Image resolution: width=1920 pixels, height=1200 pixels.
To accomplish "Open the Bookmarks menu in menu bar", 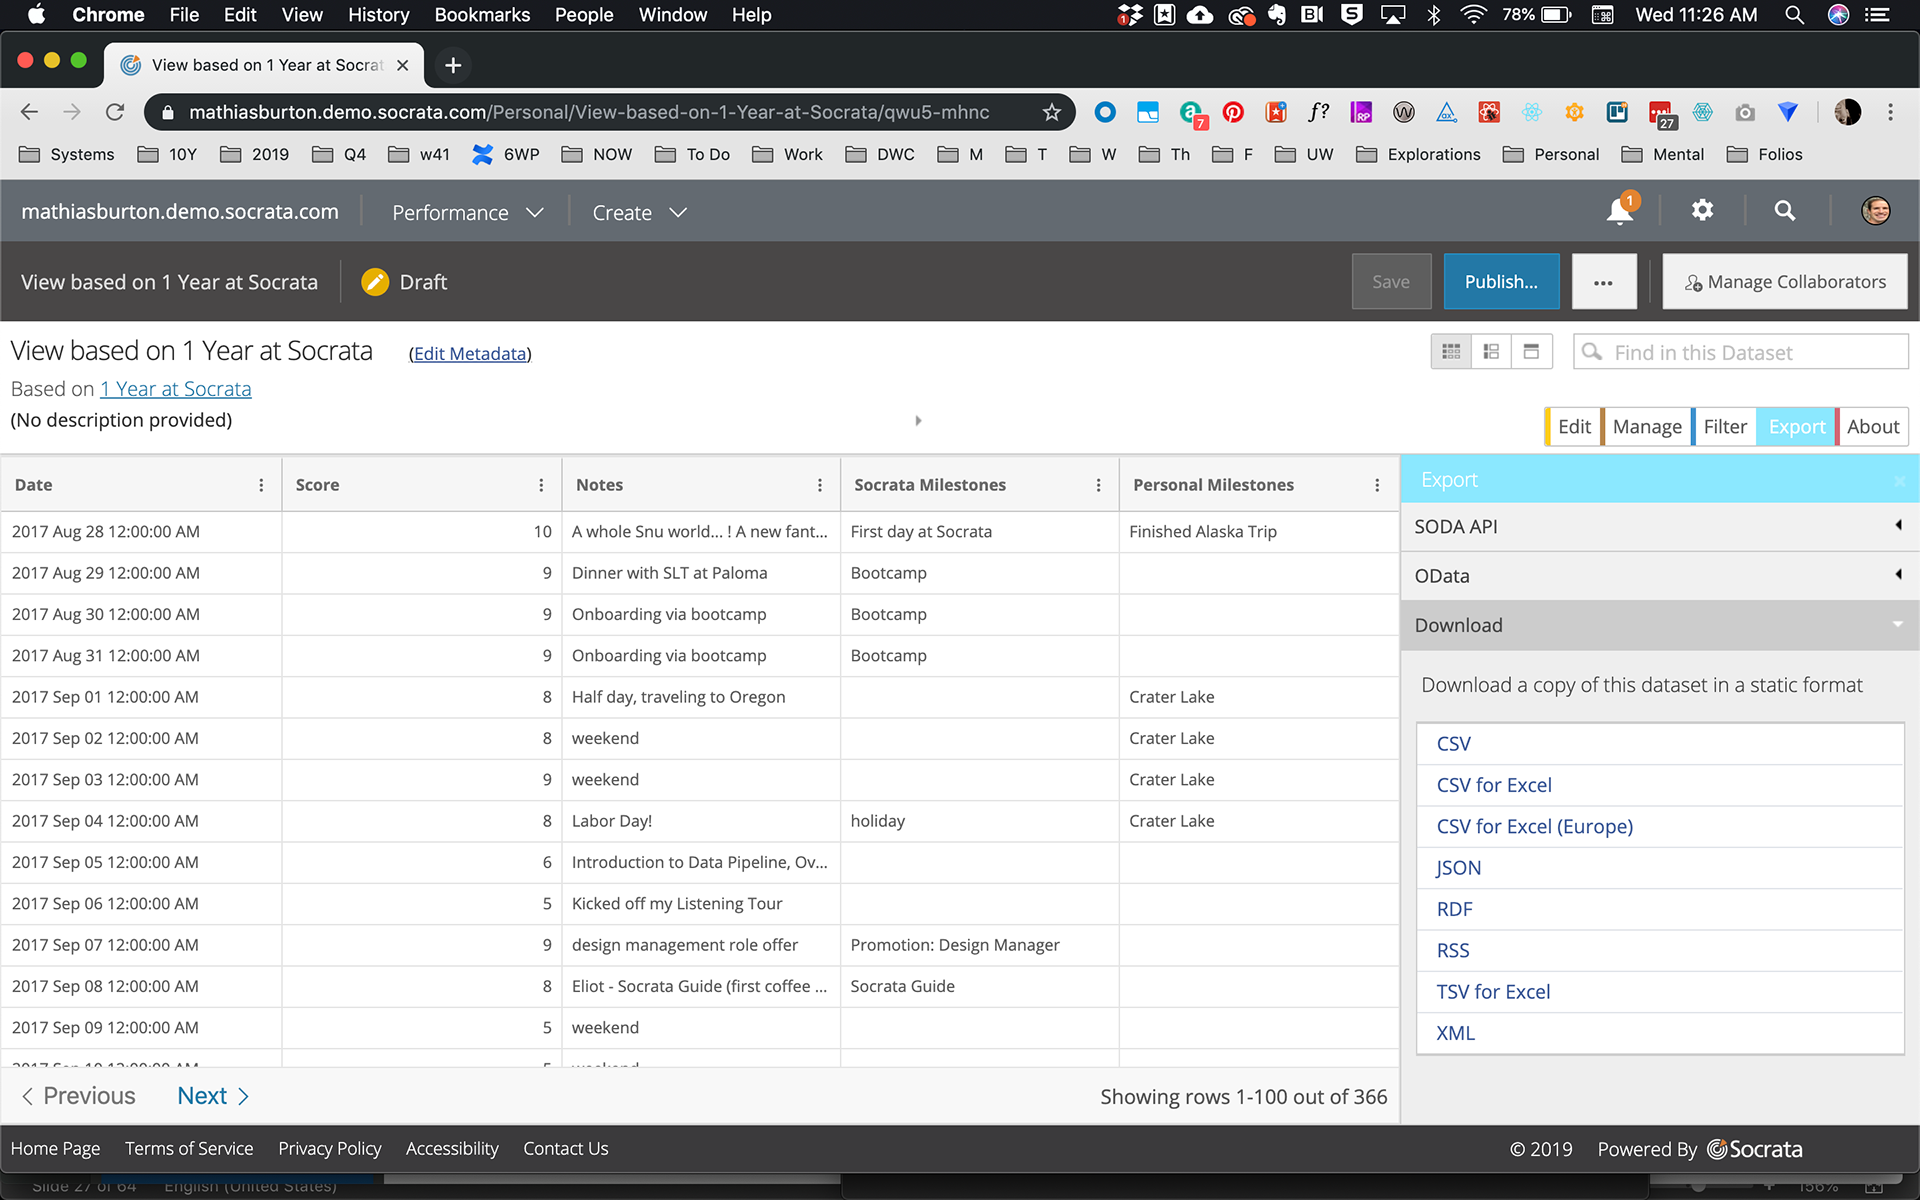I will [x=482, y=15].
